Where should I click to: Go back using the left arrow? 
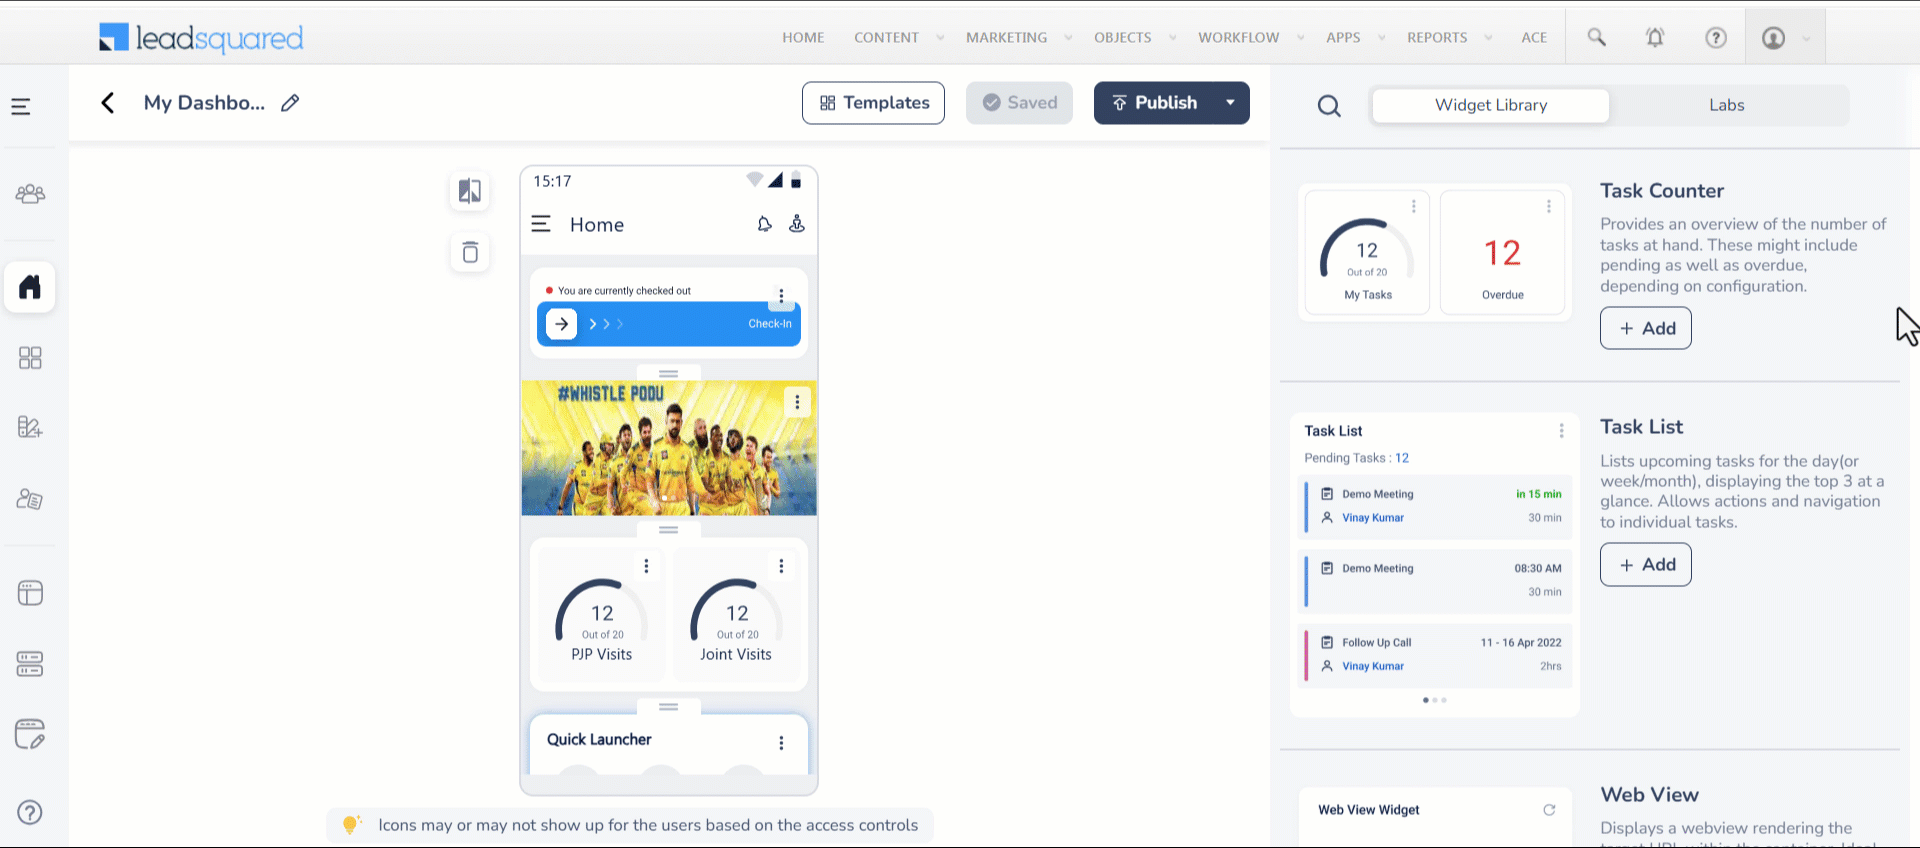click(x=108, y=103)
